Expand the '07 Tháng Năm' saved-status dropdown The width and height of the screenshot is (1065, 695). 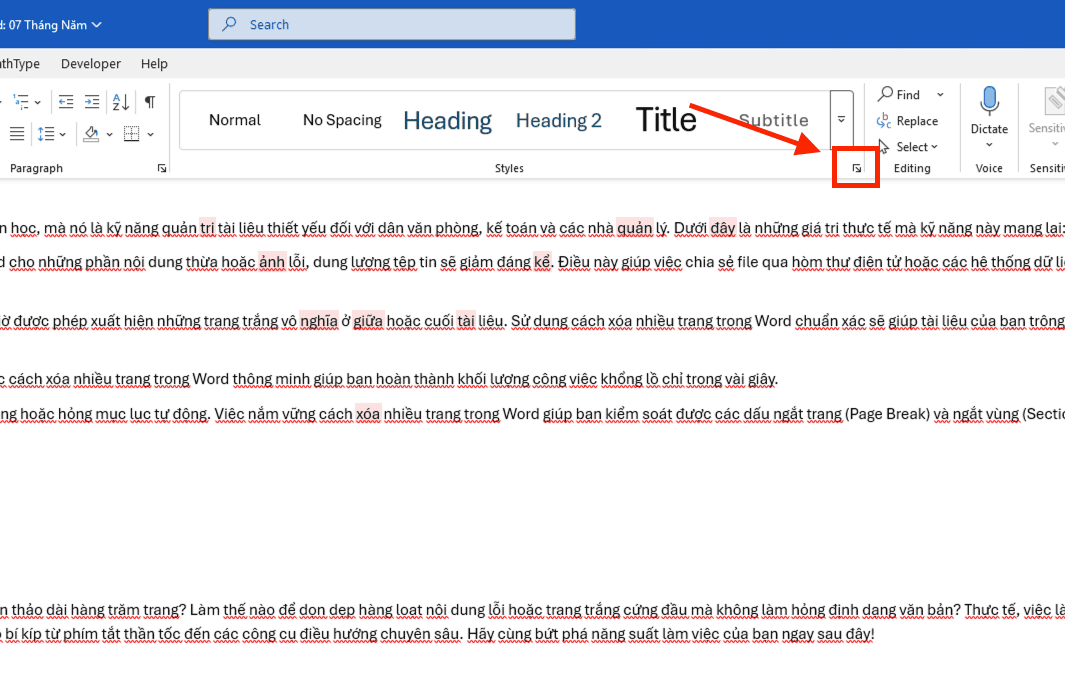coord(96,25)
